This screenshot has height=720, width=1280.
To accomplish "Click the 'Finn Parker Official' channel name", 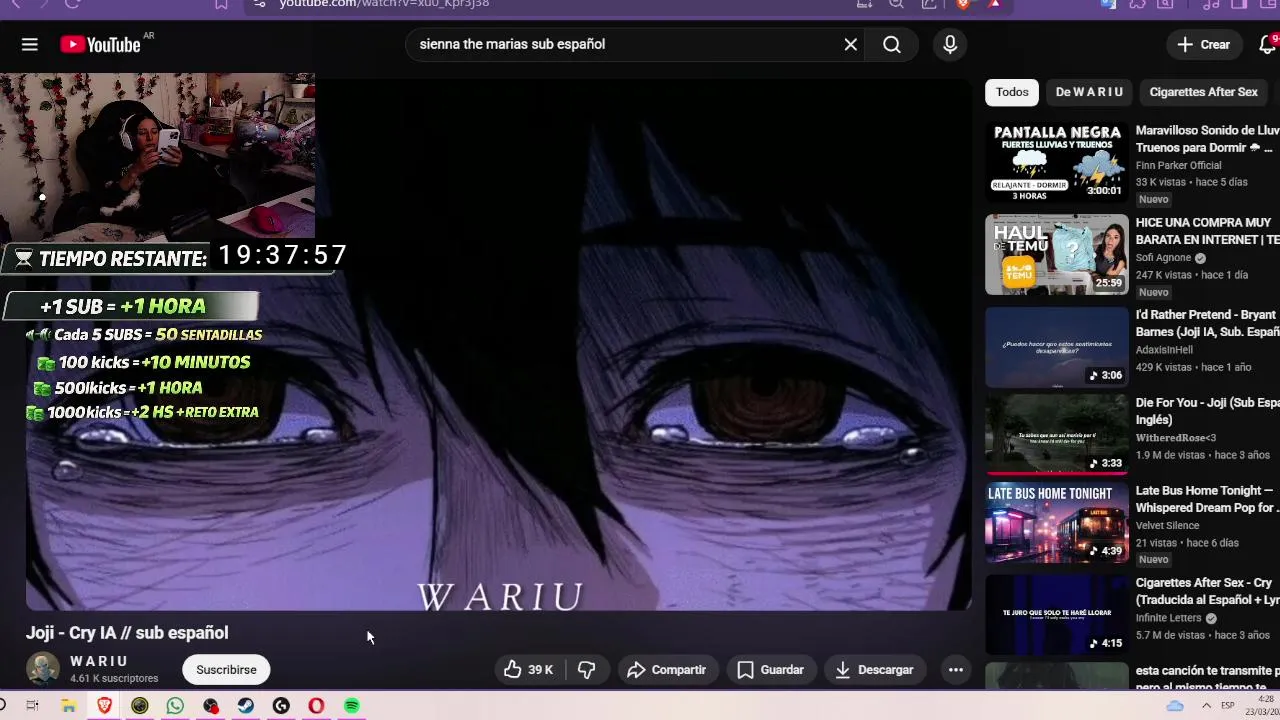I will [x=1178, y=166].
